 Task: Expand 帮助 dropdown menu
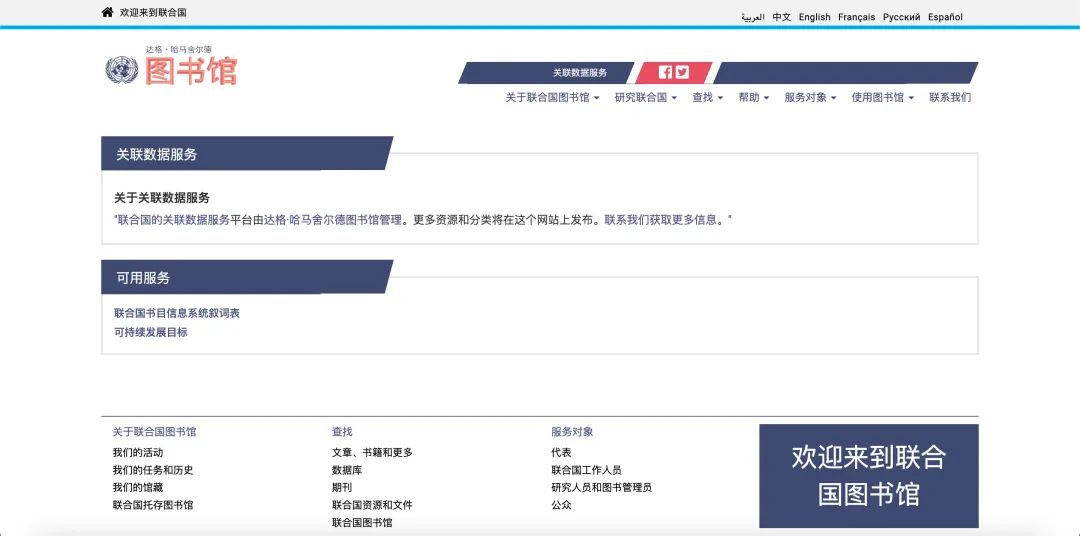click(754, 98)
